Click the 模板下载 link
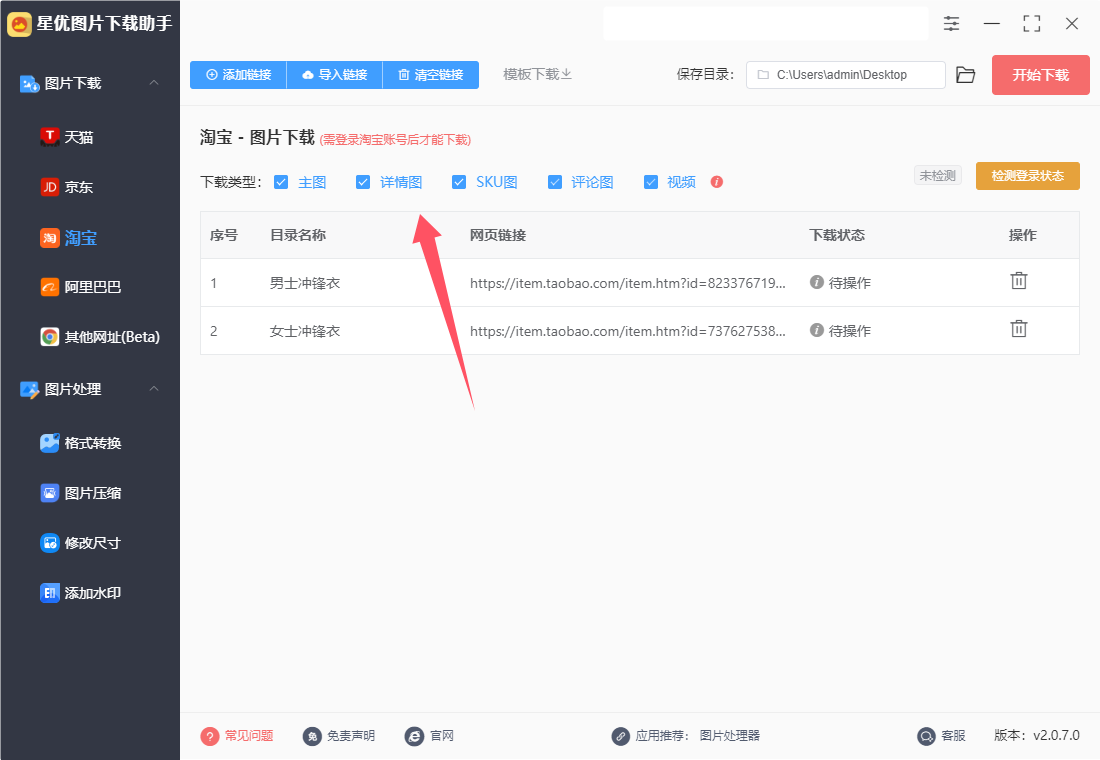The width and height of the screenshot is (1100, 760). coord(537,74)
